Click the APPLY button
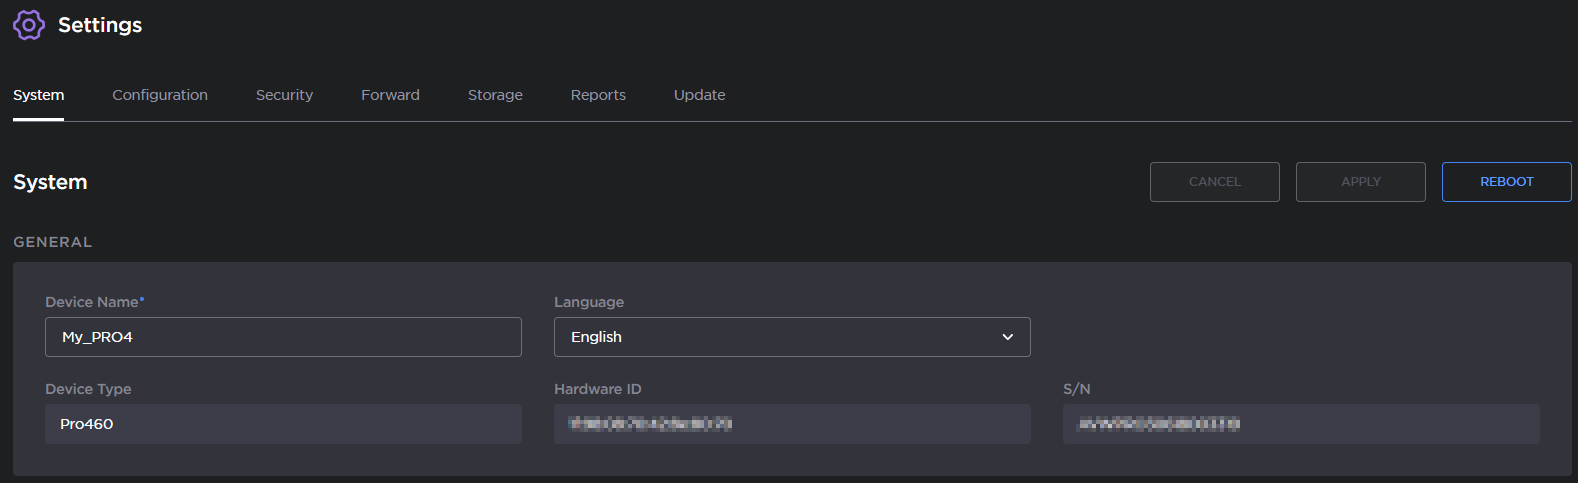The width and height of the screenshot is (1578, 483). pyautogui.click(x=1360, y=182)
